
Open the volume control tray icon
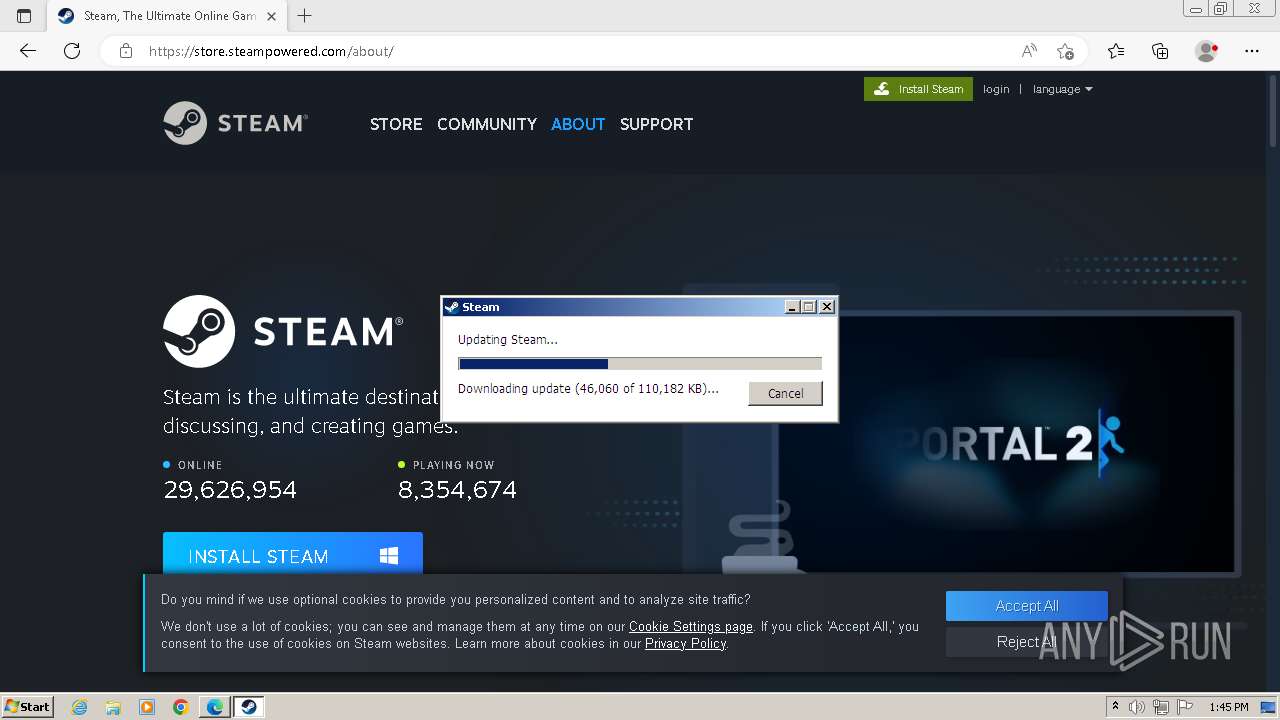point(1137,707)
